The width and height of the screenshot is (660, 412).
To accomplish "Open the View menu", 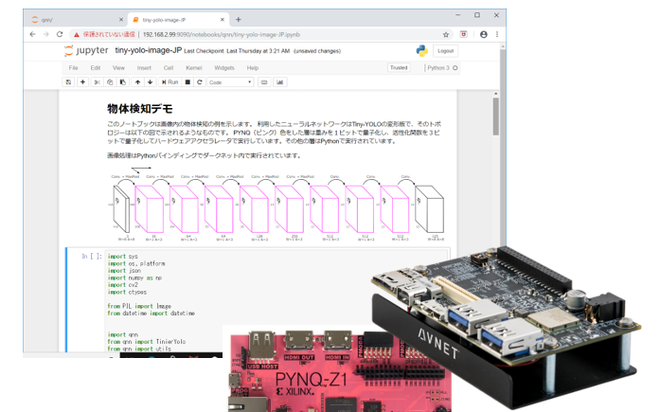I will tap(119, 68).
